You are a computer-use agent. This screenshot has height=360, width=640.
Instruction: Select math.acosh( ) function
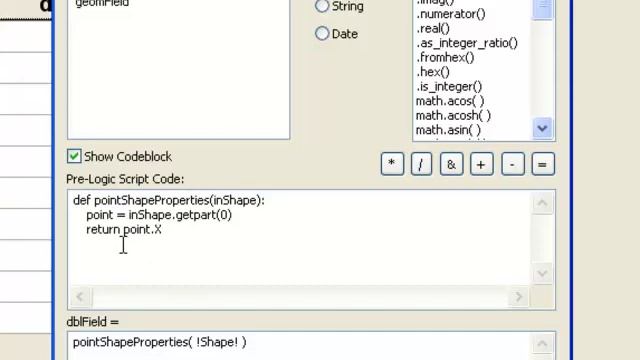[x=453, y=116]
